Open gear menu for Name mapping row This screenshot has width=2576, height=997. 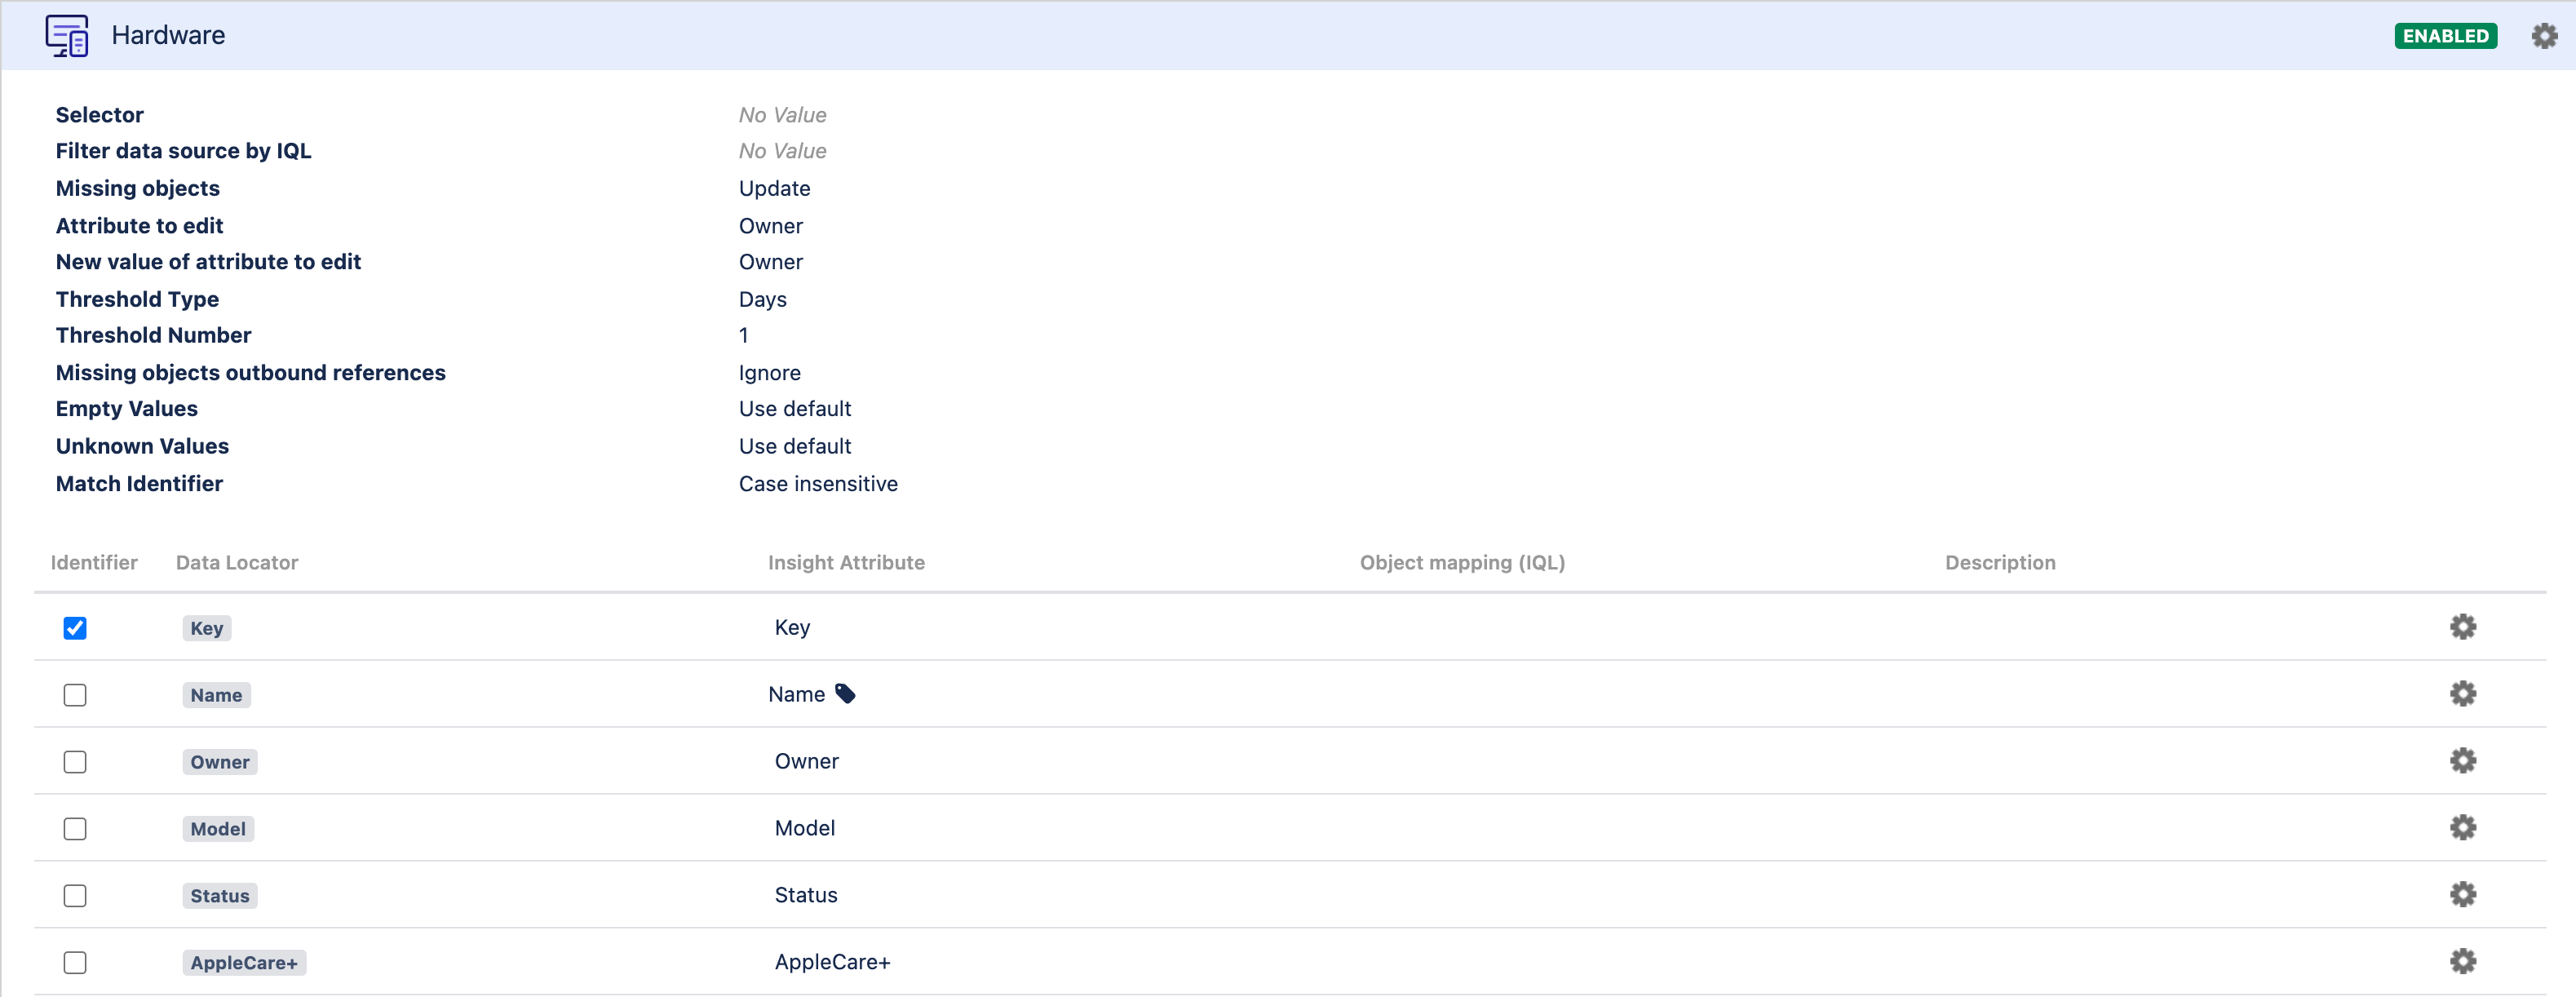2462,694
